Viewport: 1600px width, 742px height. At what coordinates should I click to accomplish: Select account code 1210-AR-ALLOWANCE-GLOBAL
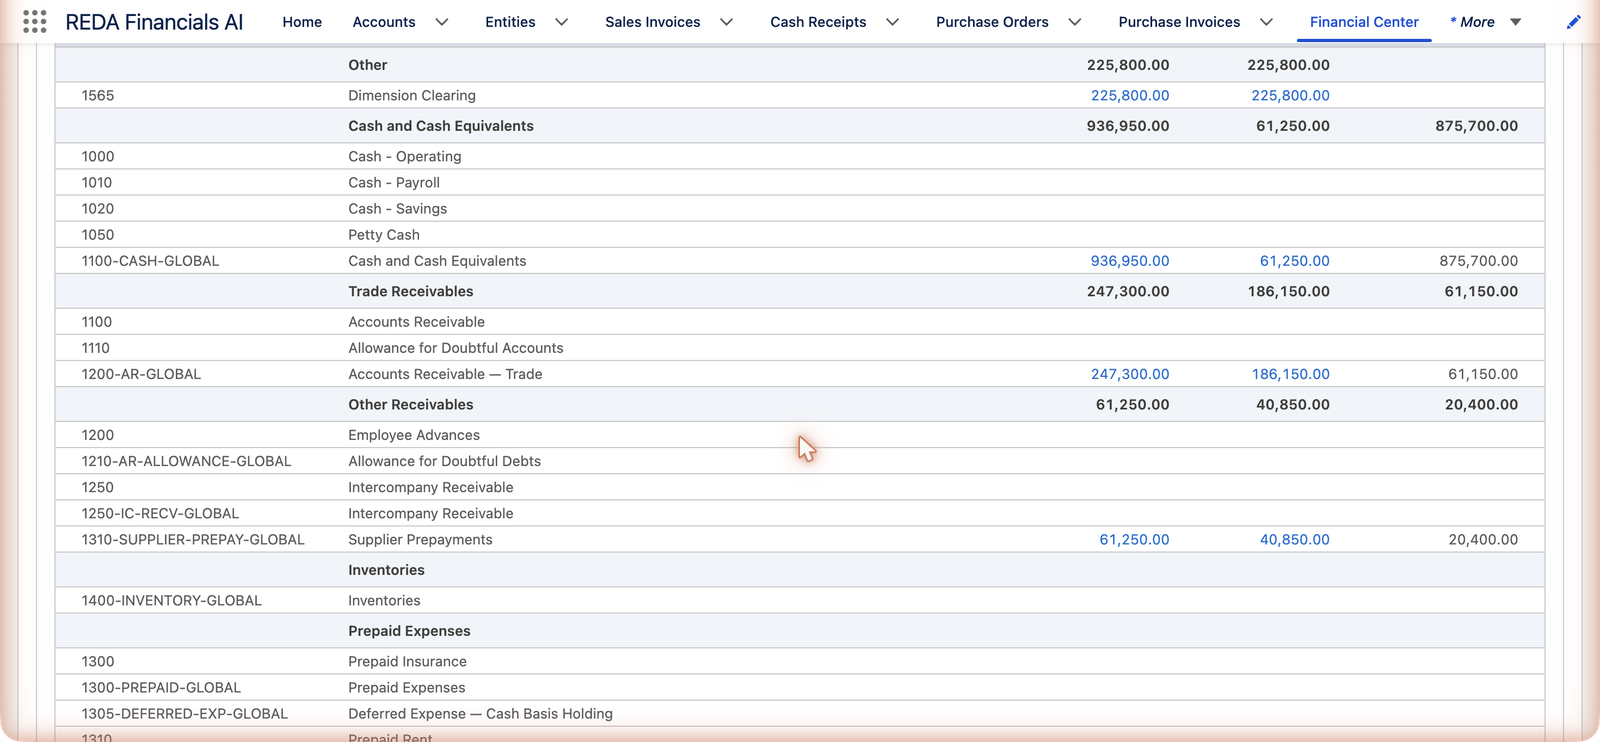tap(187, 461)
